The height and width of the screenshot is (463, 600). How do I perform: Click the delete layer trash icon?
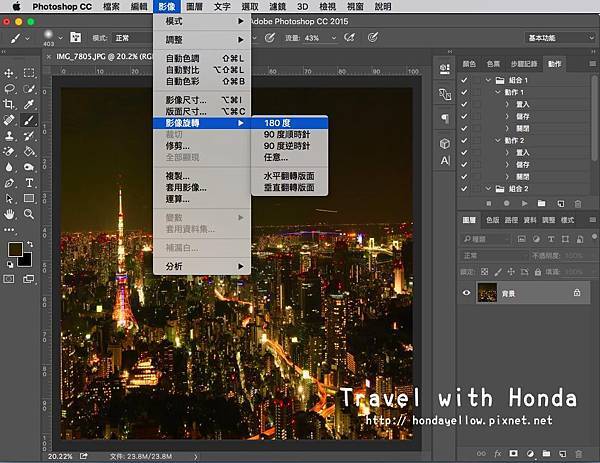(x=578, y=454)
